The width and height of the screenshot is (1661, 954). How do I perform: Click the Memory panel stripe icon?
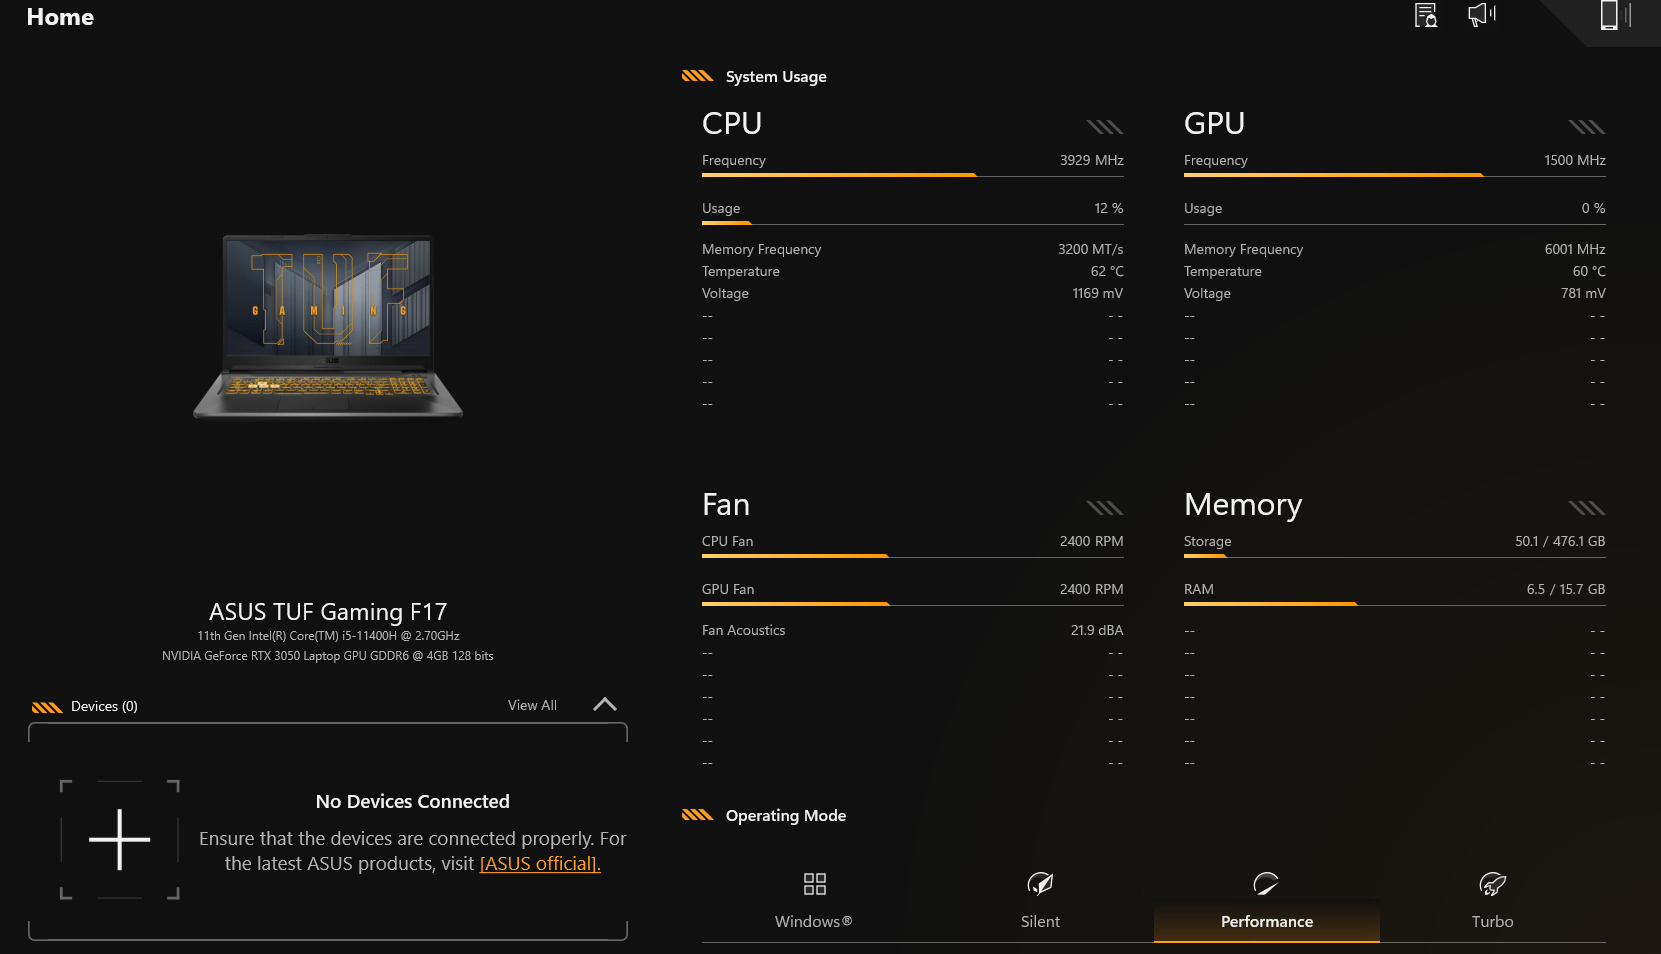coord(1587,508)
